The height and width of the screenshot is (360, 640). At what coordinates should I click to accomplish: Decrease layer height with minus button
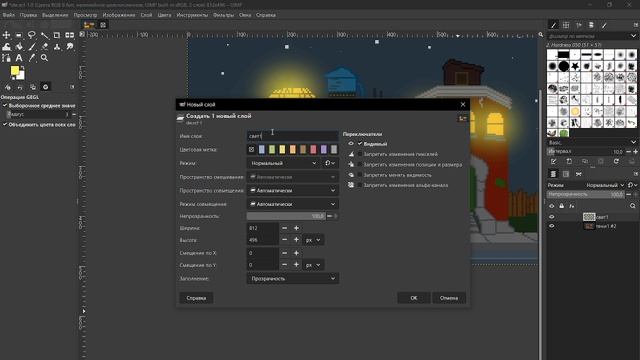tap(284, 240)
